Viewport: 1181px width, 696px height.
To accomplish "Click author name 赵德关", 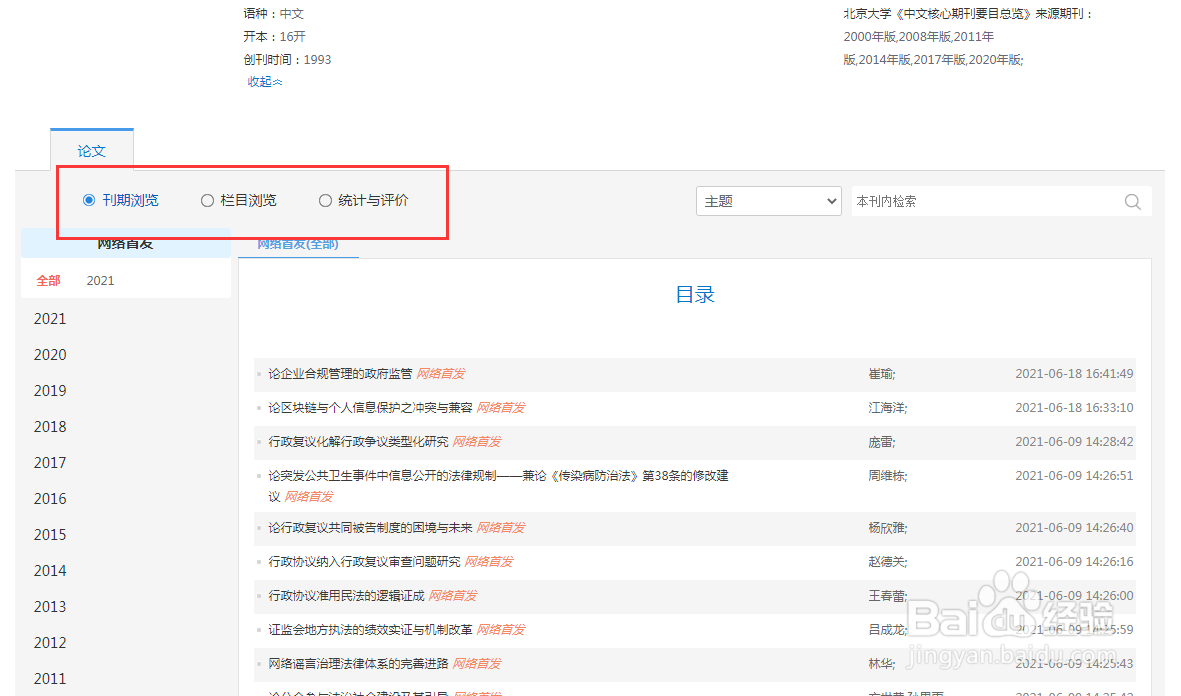I will click(886, 561).
